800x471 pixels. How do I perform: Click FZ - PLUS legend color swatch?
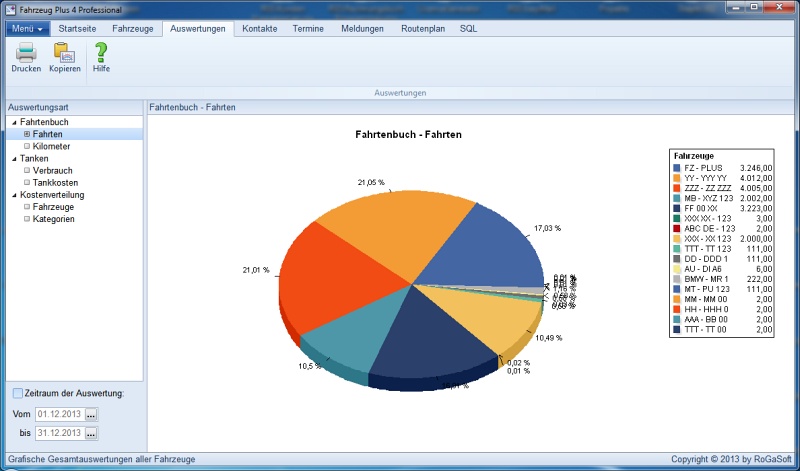click(x=677, y=168)
